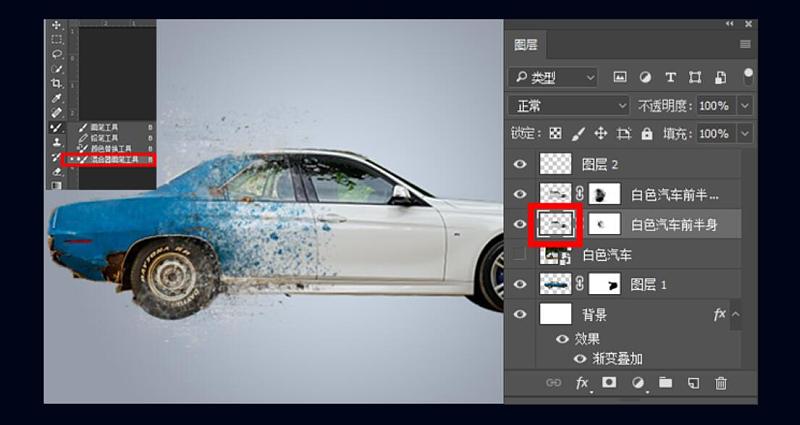Select the 白色汽车前半... layer mask thumbnail

pyautogui.click(x=605, y=194)
